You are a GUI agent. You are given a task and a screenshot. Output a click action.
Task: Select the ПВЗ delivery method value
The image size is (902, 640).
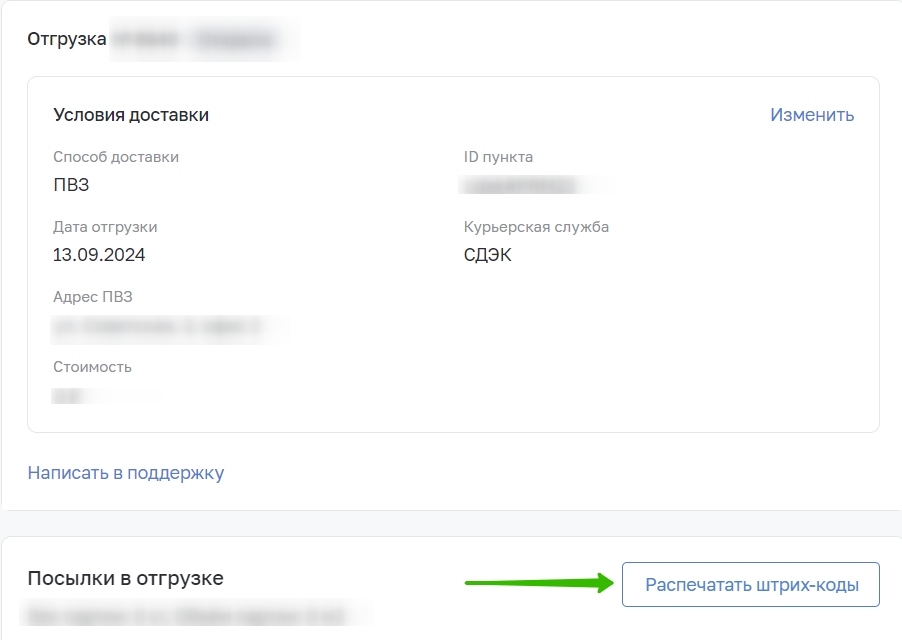pos(71,185)
